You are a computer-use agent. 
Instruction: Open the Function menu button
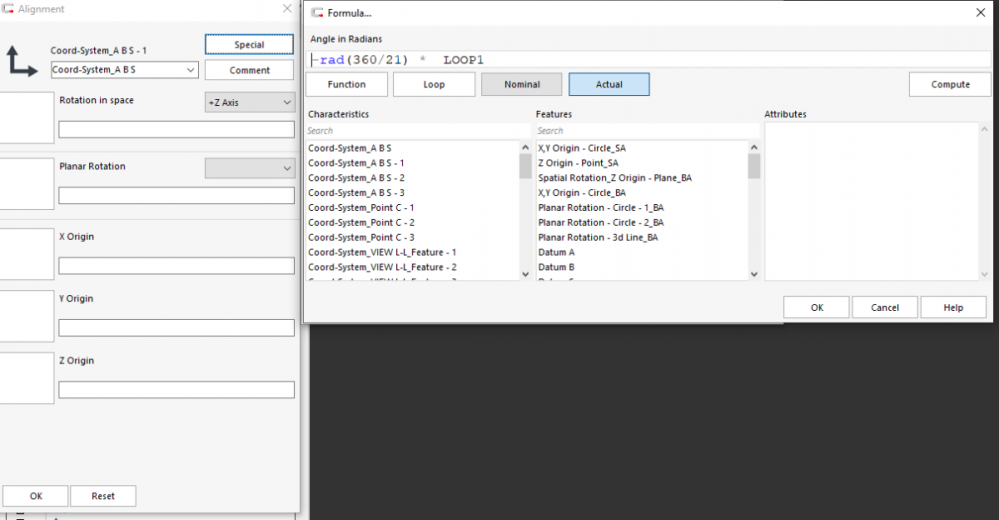point(347,85)
